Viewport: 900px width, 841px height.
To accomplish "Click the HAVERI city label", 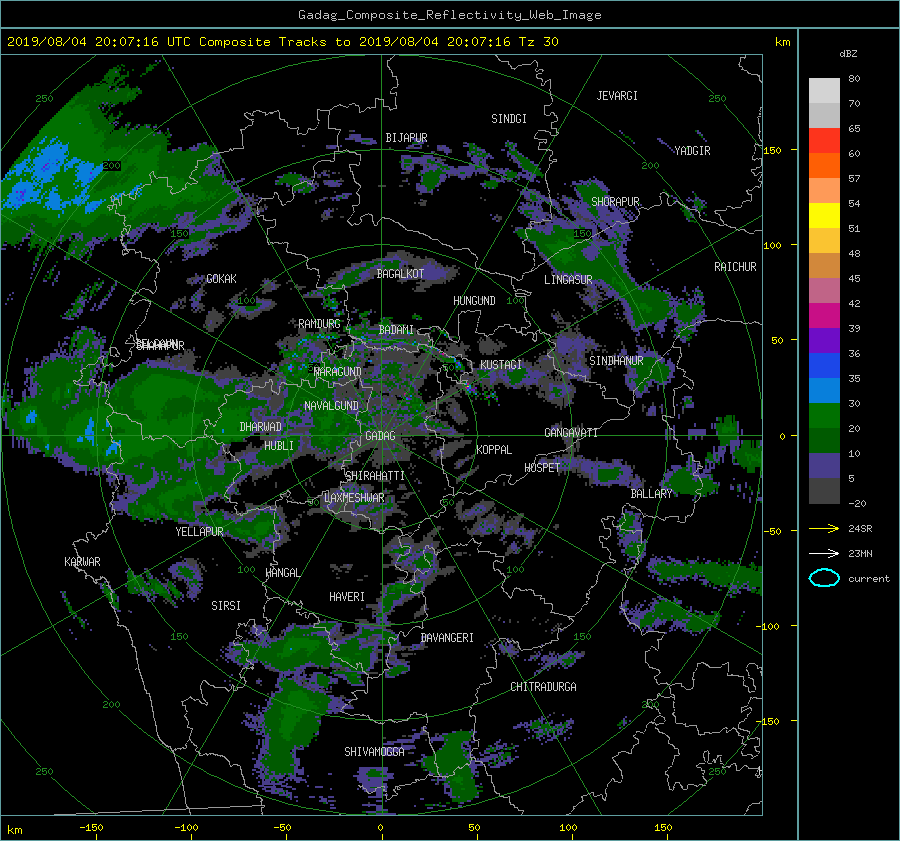I will [347, 597].
